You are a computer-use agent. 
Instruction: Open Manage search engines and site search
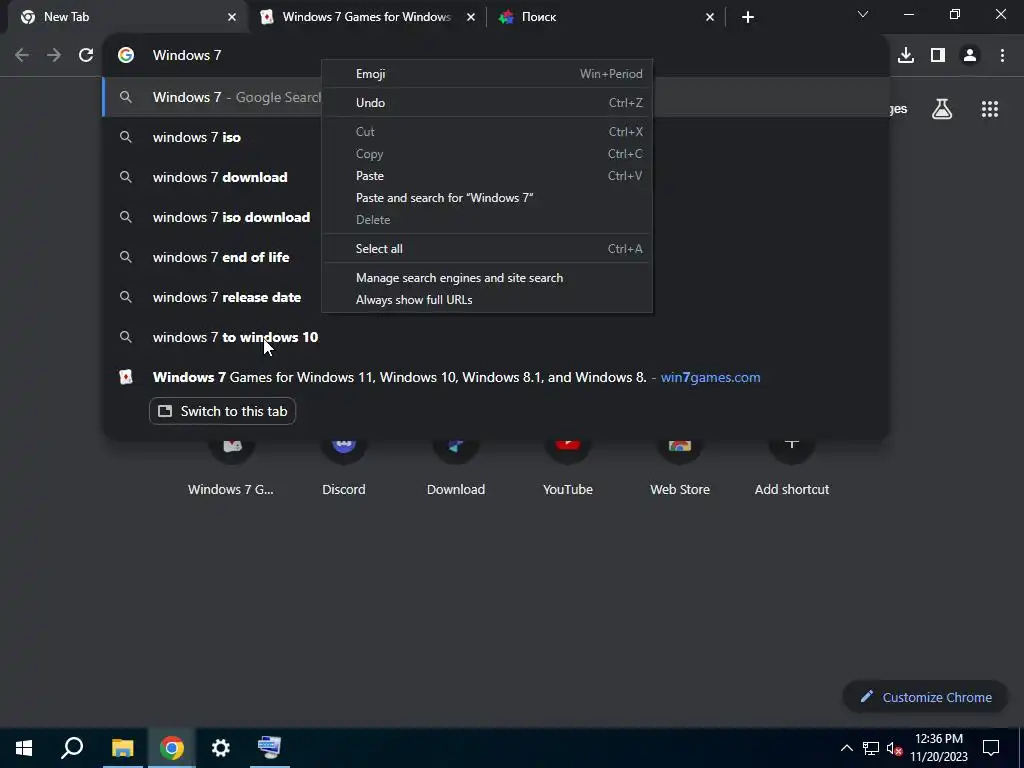click(x=487, y=278)
